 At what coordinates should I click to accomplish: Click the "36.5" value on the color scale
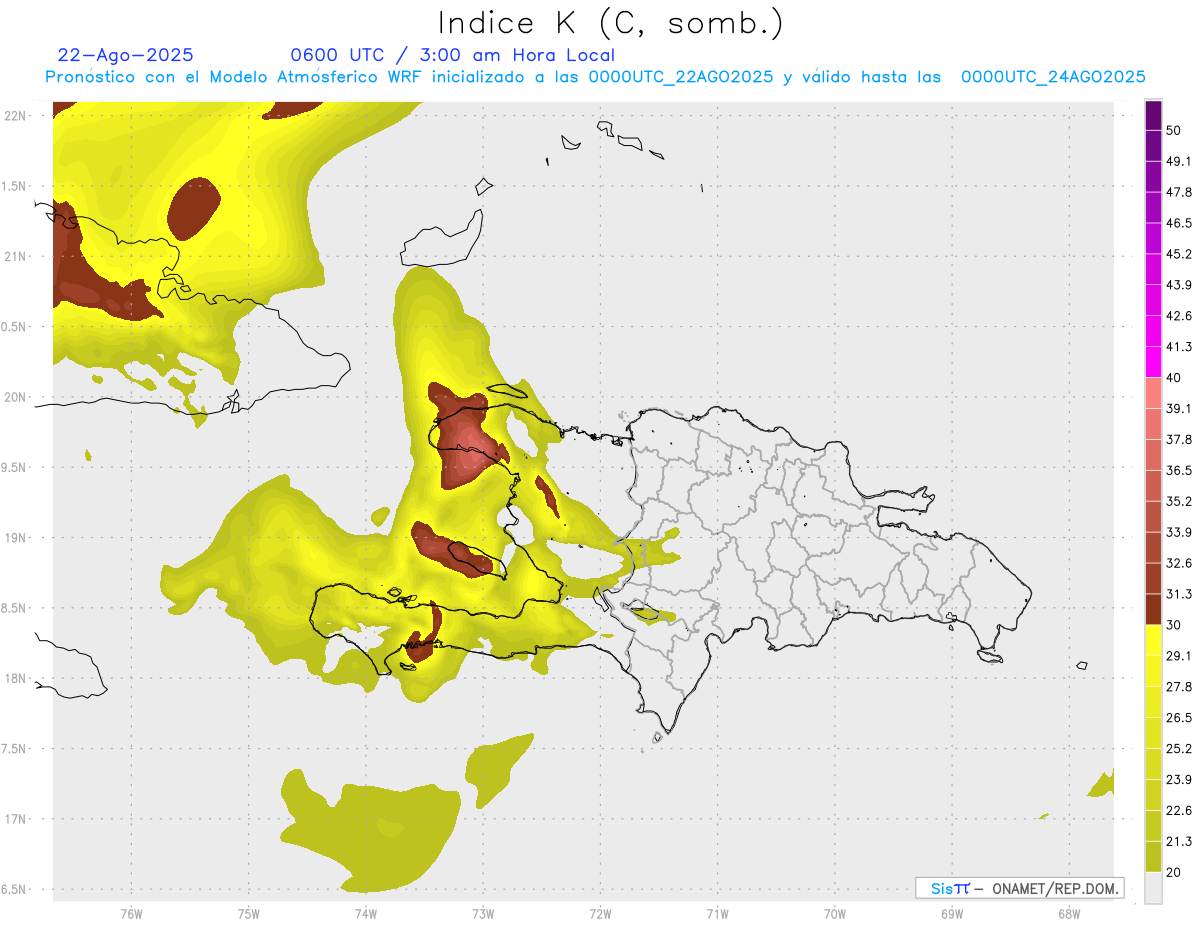coord(1179,470)
